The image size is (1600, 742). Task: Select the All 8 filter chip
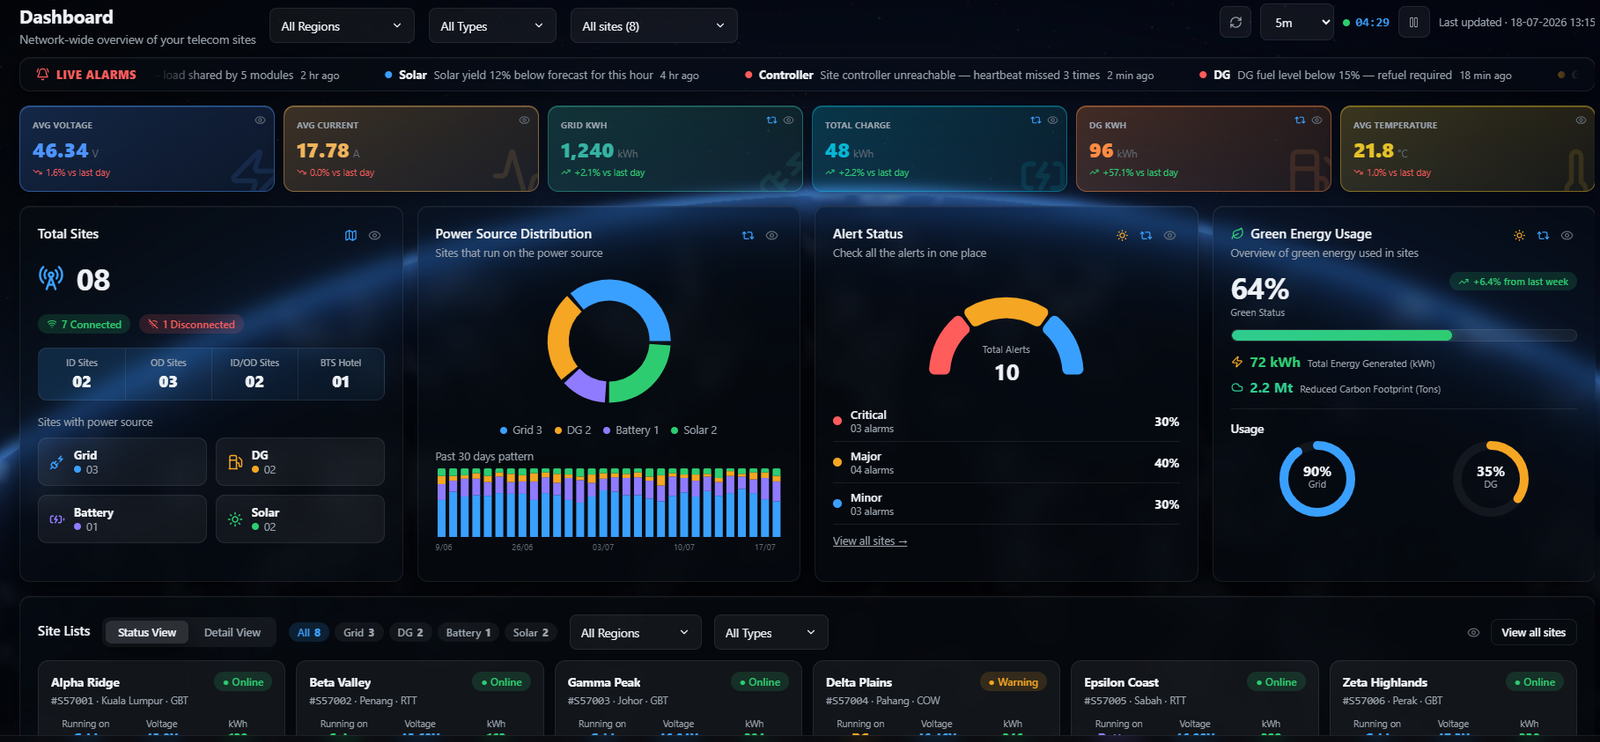pos(309,632)
